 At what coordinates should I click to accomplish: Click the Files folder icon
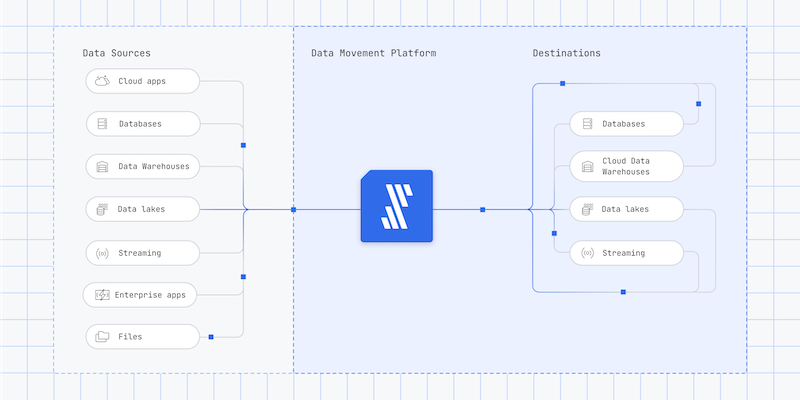(x=102, y=337)
